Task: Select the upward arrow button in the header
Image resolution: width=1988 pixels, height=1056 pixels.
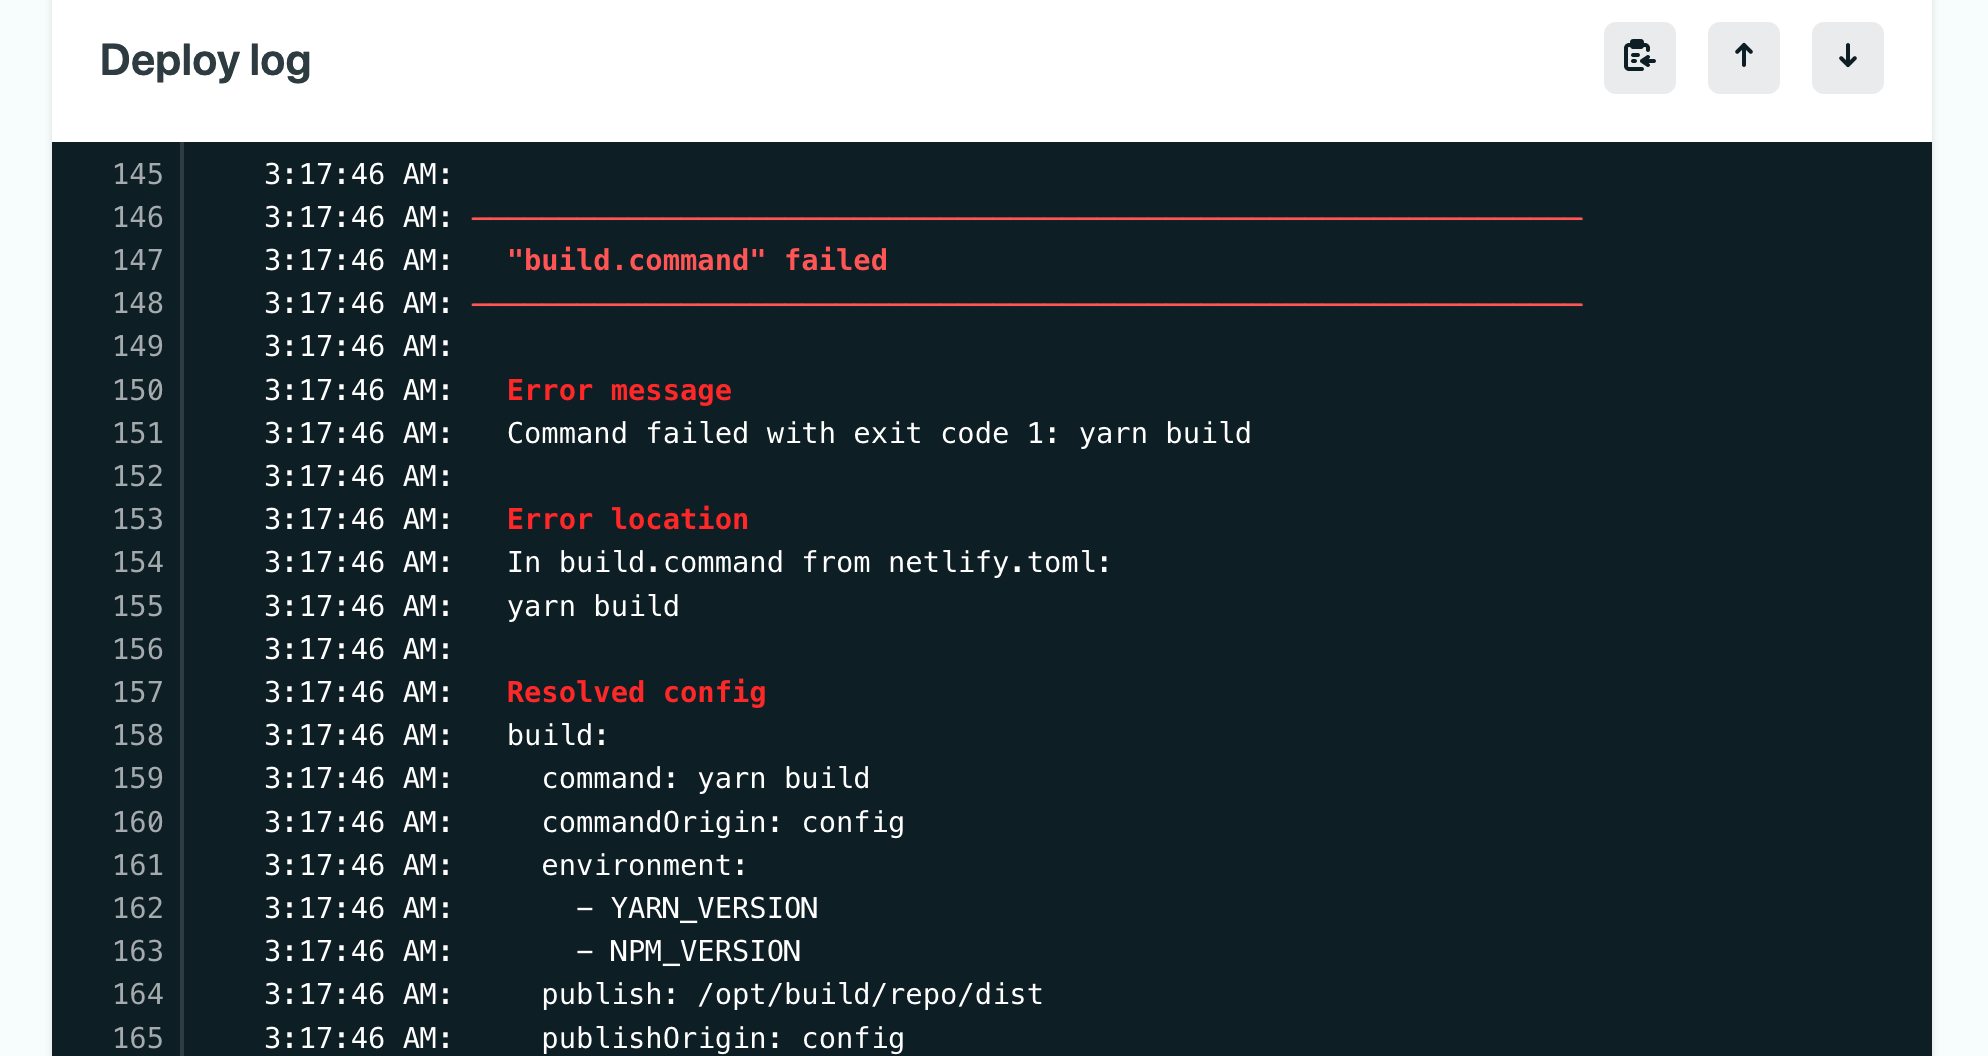Action: [1743, 58]
